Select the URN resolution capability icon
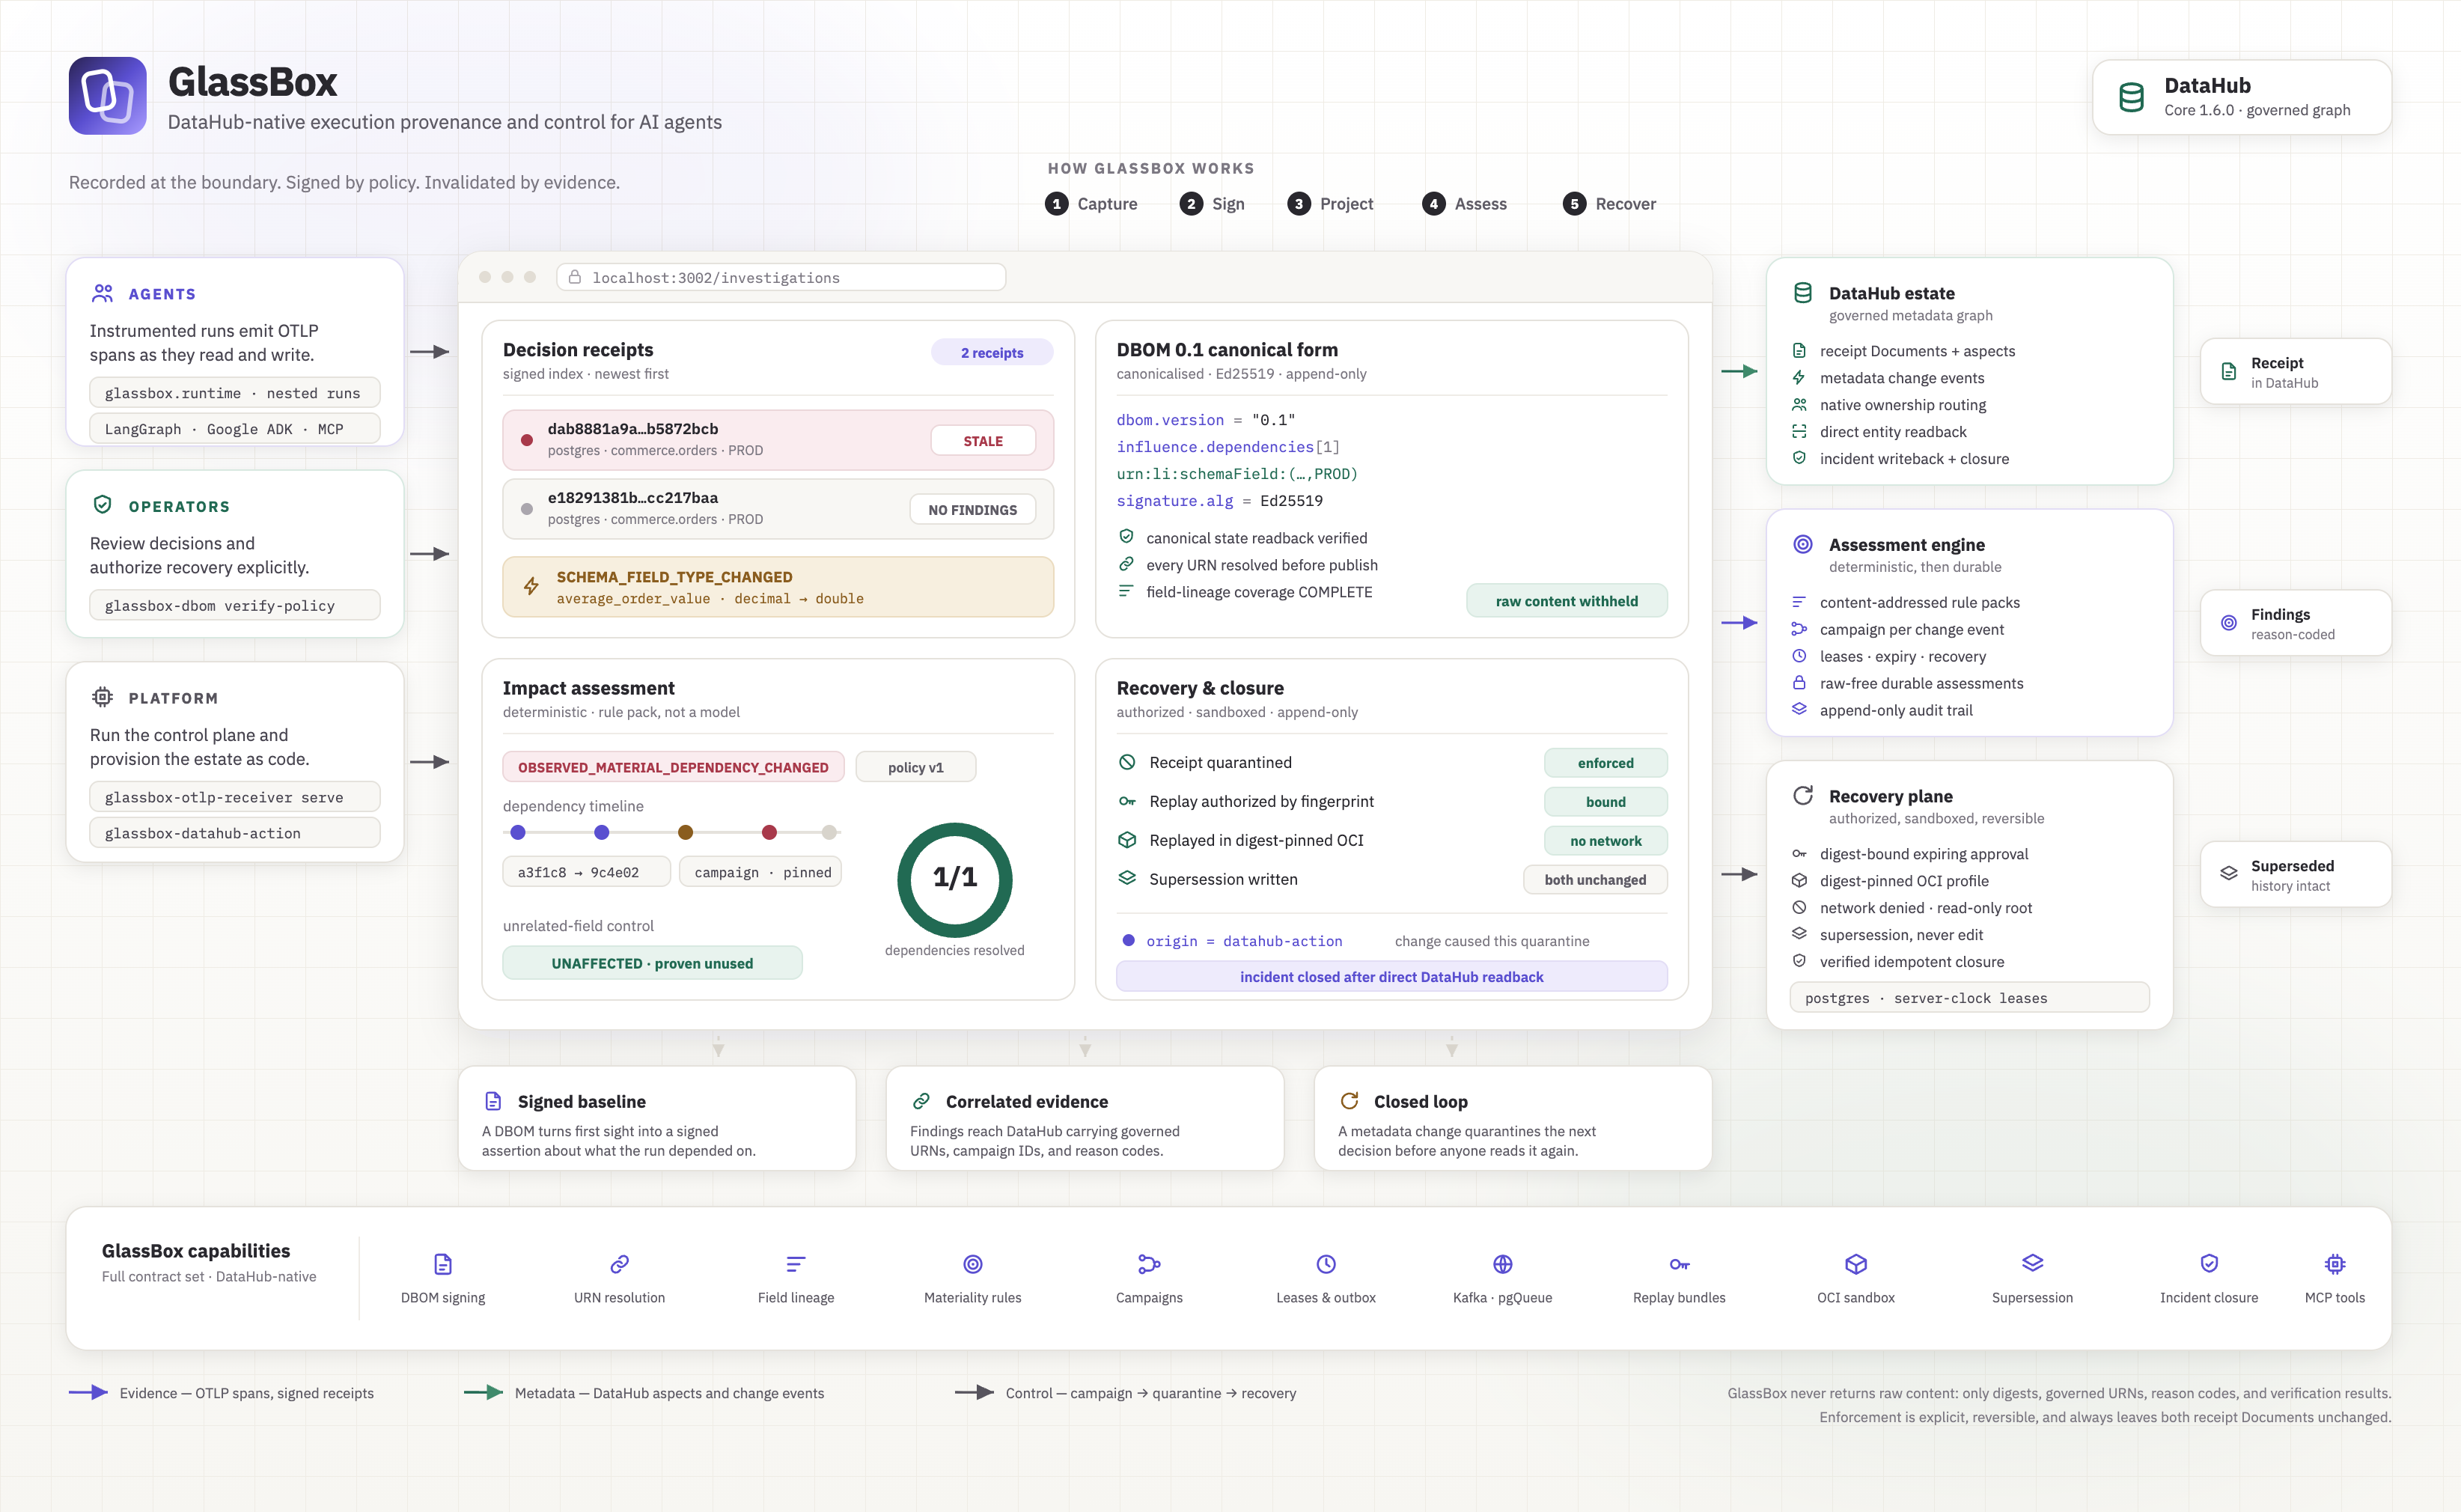This screenshot has width=2461, height=1512. click(620, 1264)
